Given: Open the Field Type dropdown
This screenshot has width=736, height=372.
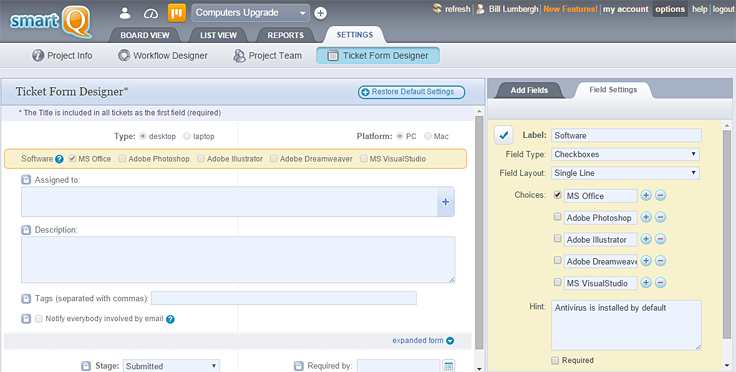Looking at the screenshot, I should coord(625,154).
